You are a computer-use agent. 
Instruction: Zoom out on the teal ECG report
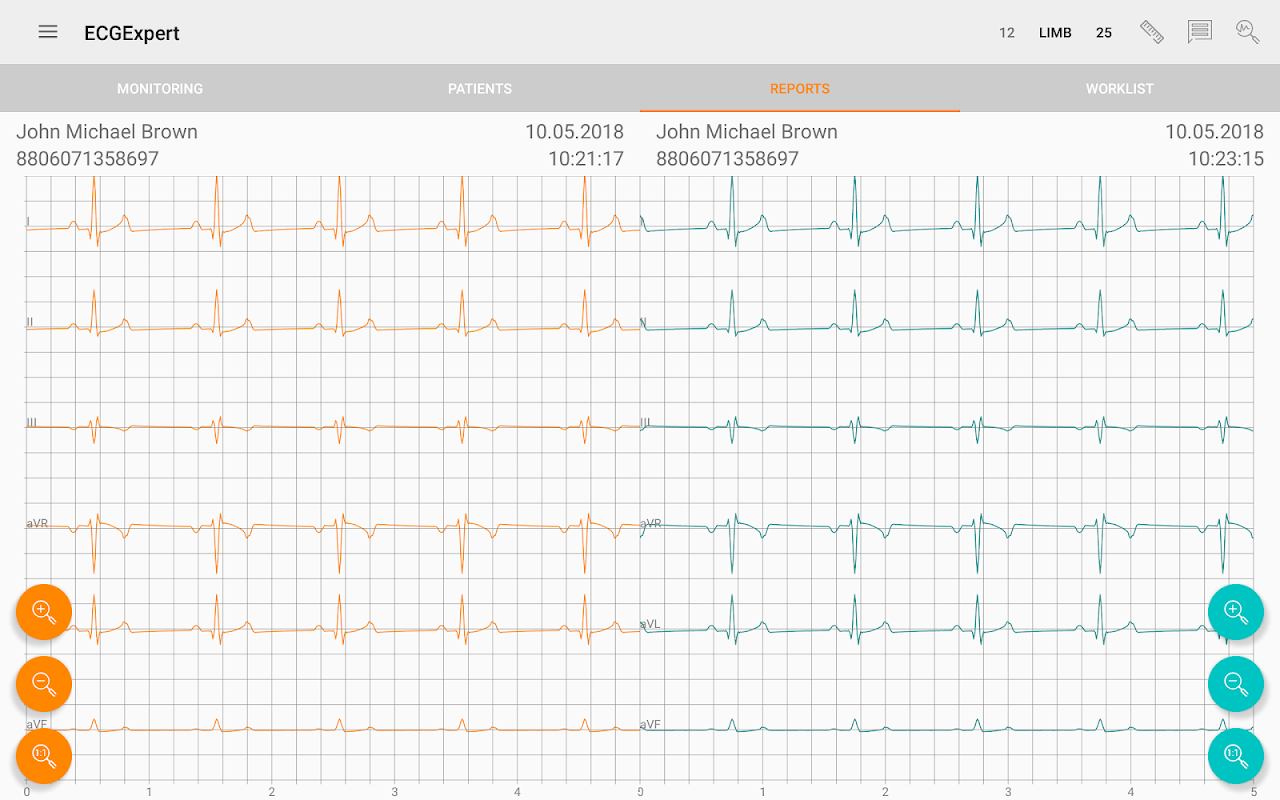(1236, 684)
